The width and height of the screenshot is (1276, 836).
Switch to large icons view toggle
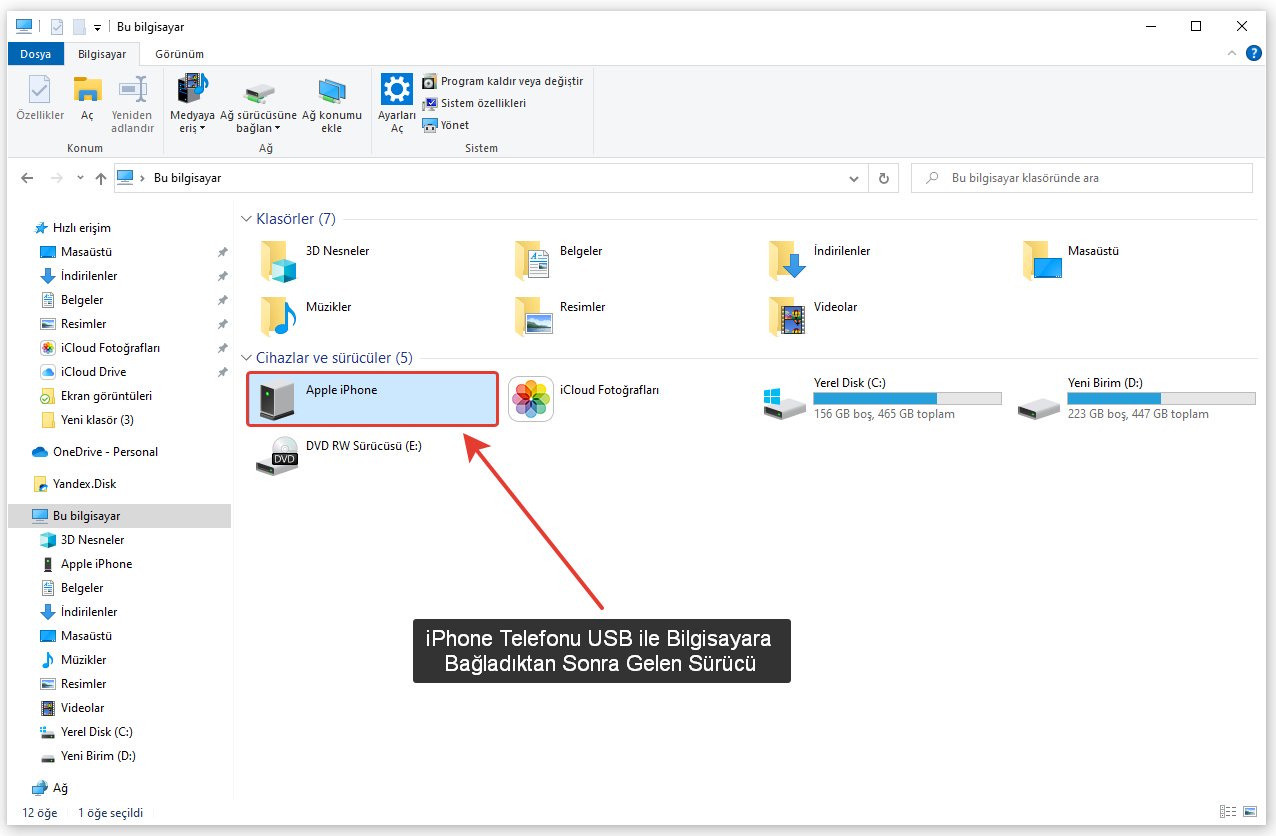(x=1250, y=812)
